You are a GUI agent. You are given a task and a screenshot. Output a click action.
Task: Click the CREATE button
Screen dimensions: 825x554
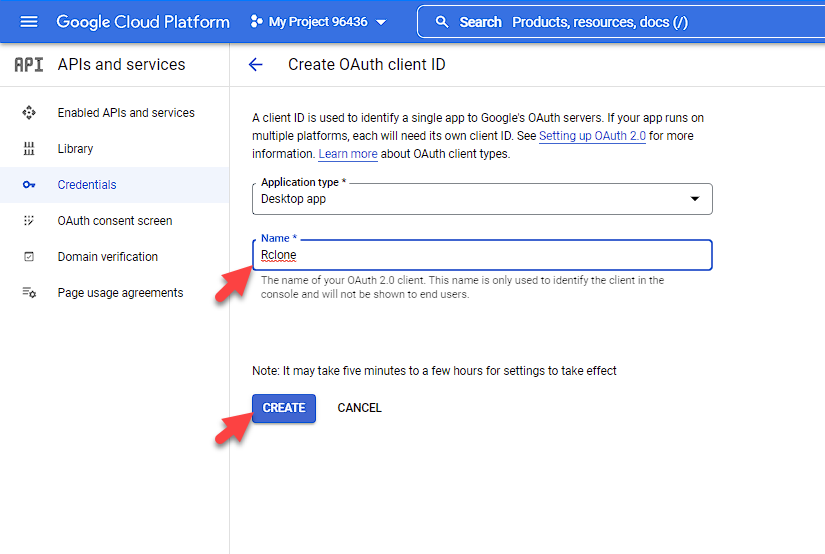[284, 408]
